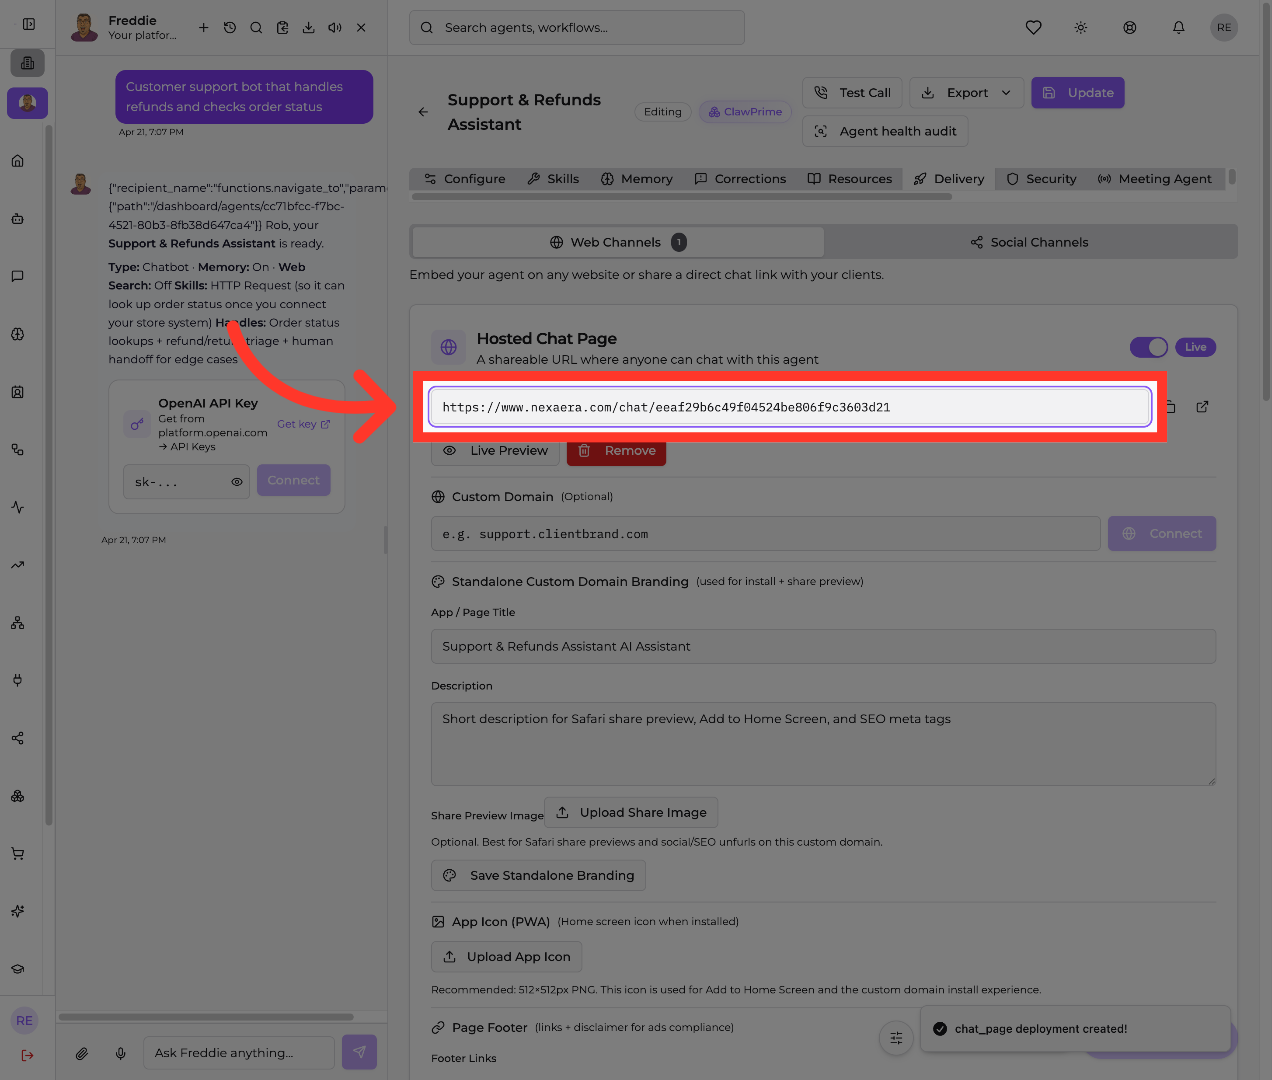Select the Freddie avatar in left rail
Viewport: 1272px width, 1080px height.
point(28,103)
